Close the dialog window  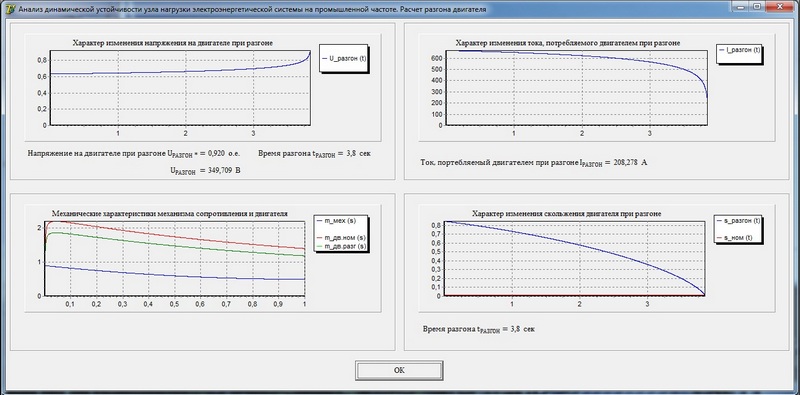pos(781,7)
